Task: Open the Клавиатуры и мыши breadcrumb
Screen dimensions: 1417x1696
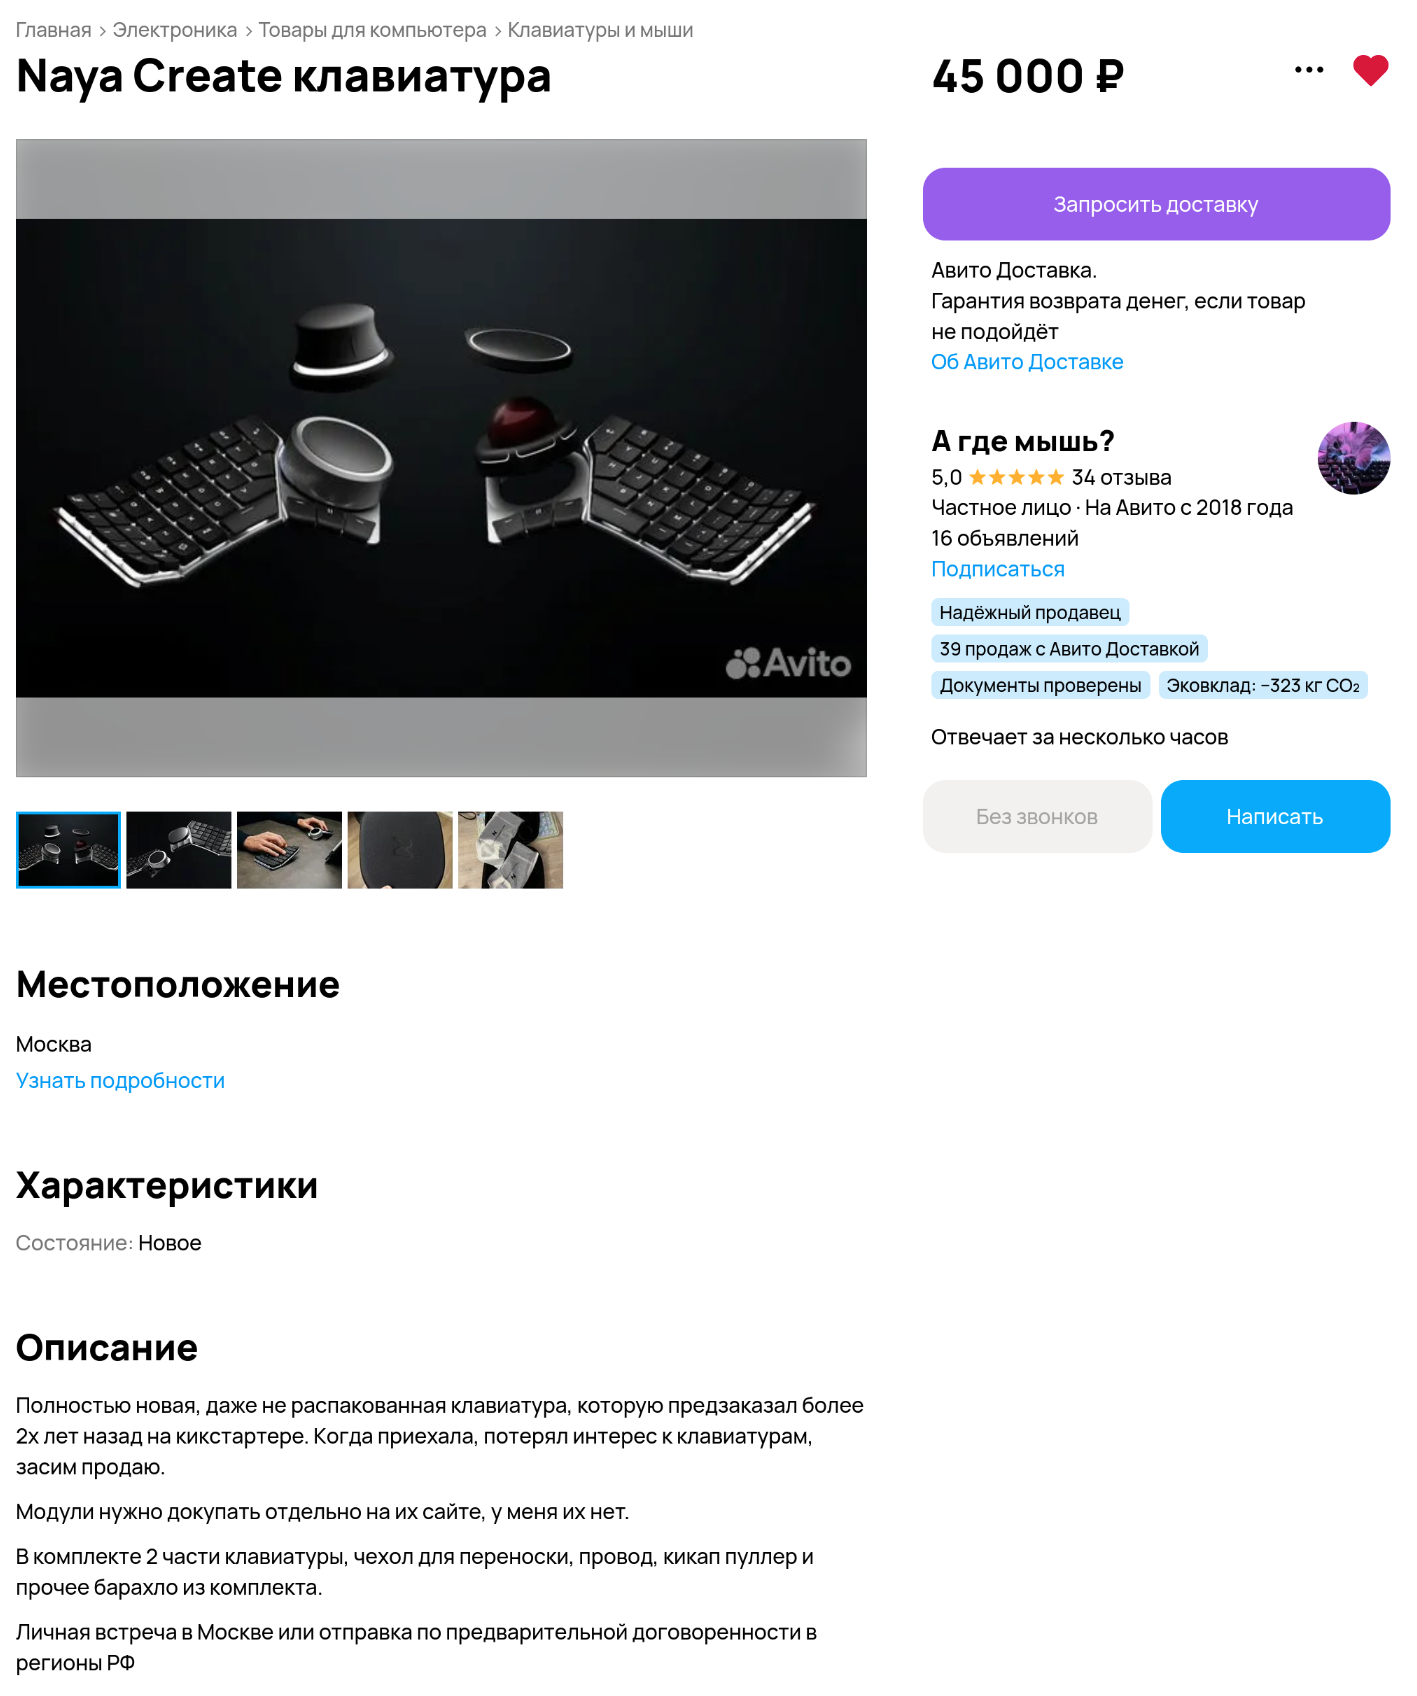Action: coord(600,30)
